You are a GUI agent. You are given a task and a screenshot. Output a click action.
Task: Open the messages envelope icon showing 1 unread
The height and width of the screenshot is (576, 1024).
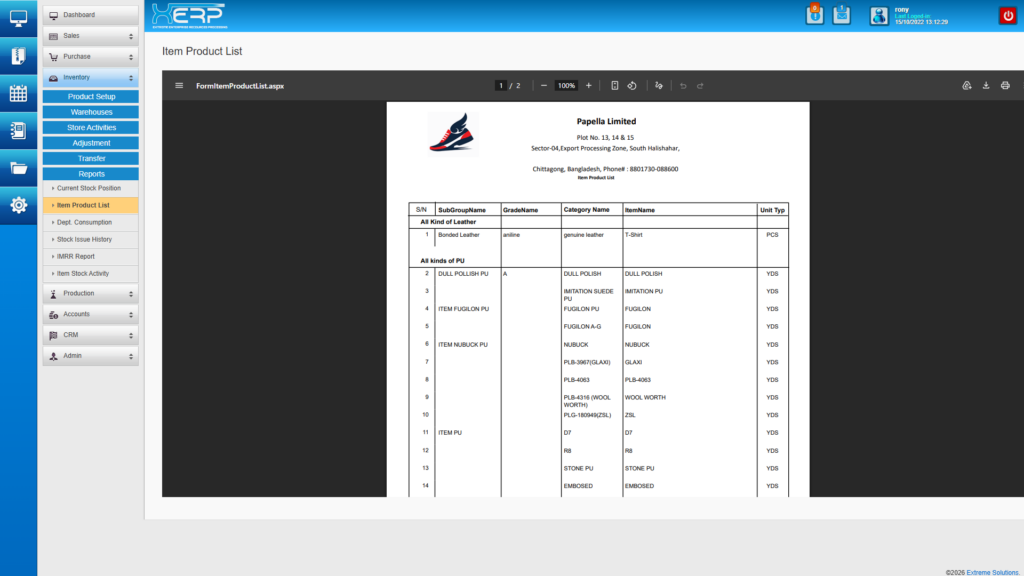pos(840,15)
